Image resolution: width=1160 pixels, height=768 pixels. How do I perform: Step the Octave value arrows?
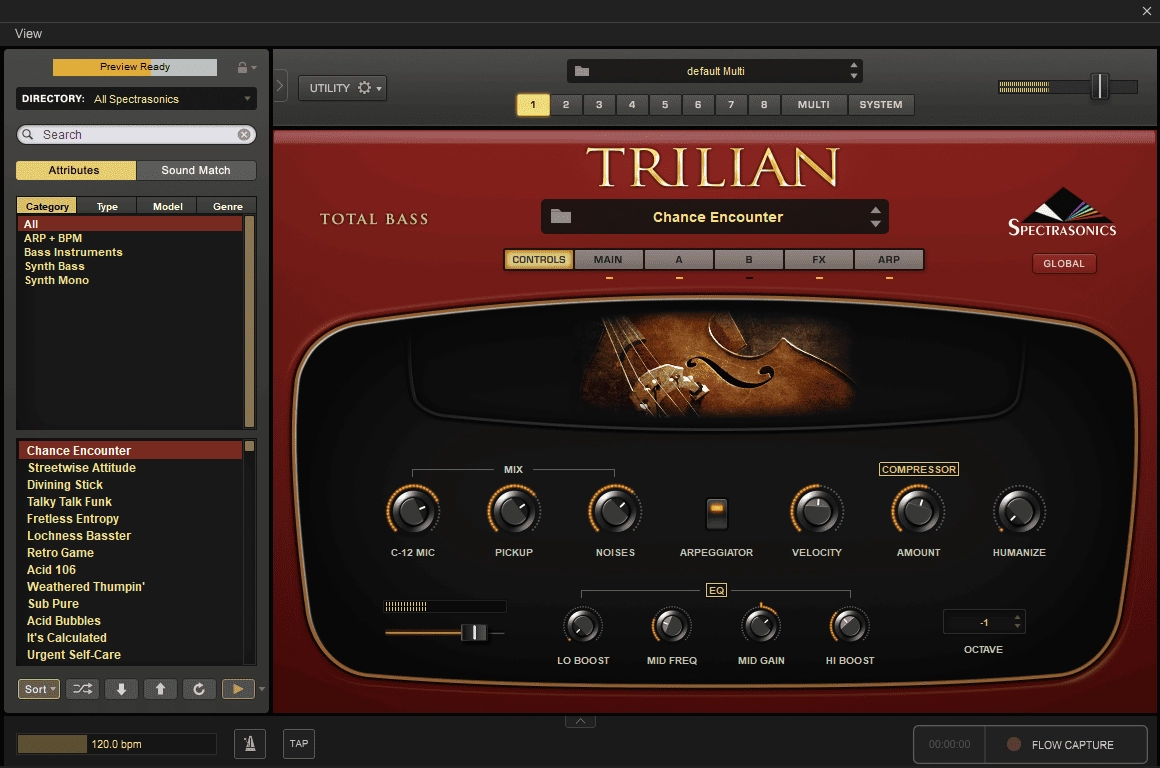(1017, 622)
